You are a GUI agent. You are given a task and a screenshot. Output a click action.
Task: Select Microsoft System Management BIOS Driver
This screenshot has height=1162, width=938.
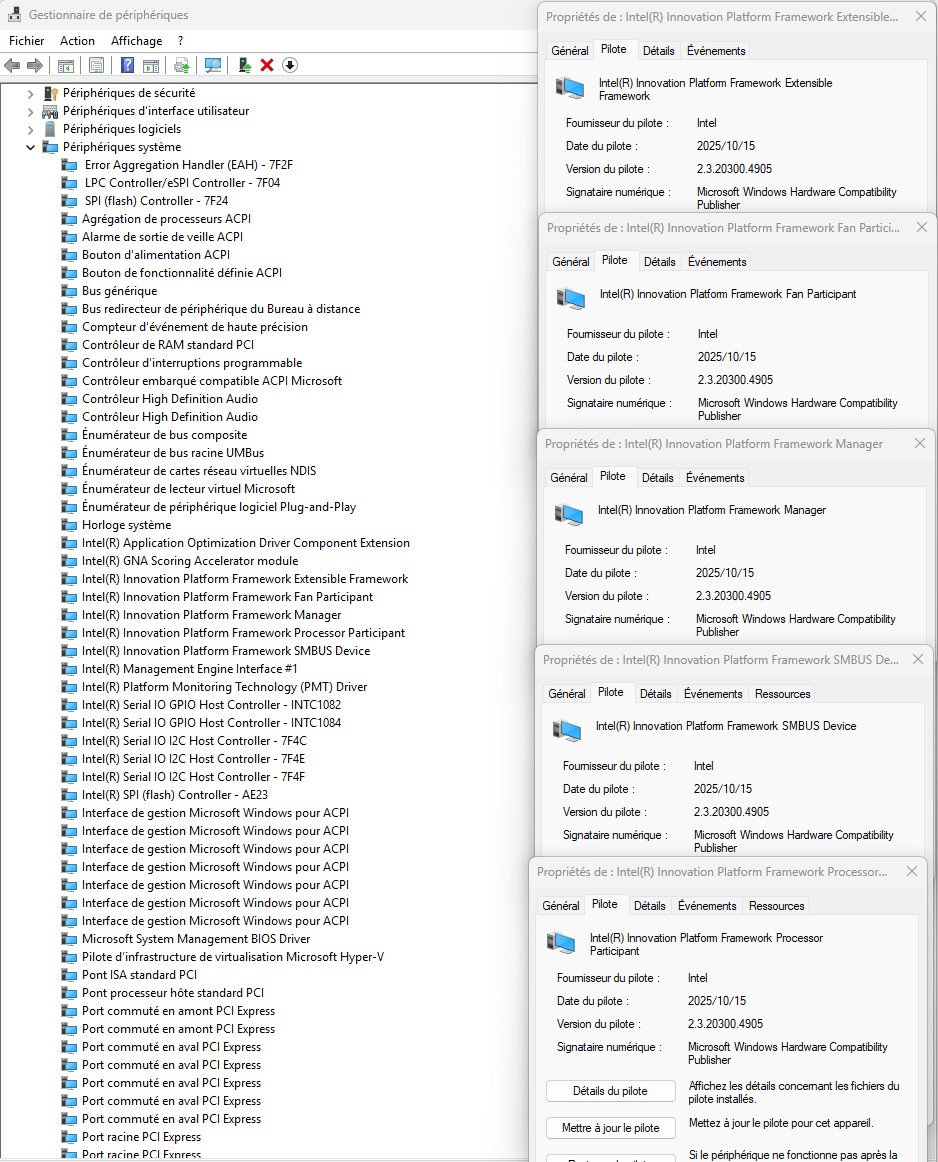[x=196, y=939]
